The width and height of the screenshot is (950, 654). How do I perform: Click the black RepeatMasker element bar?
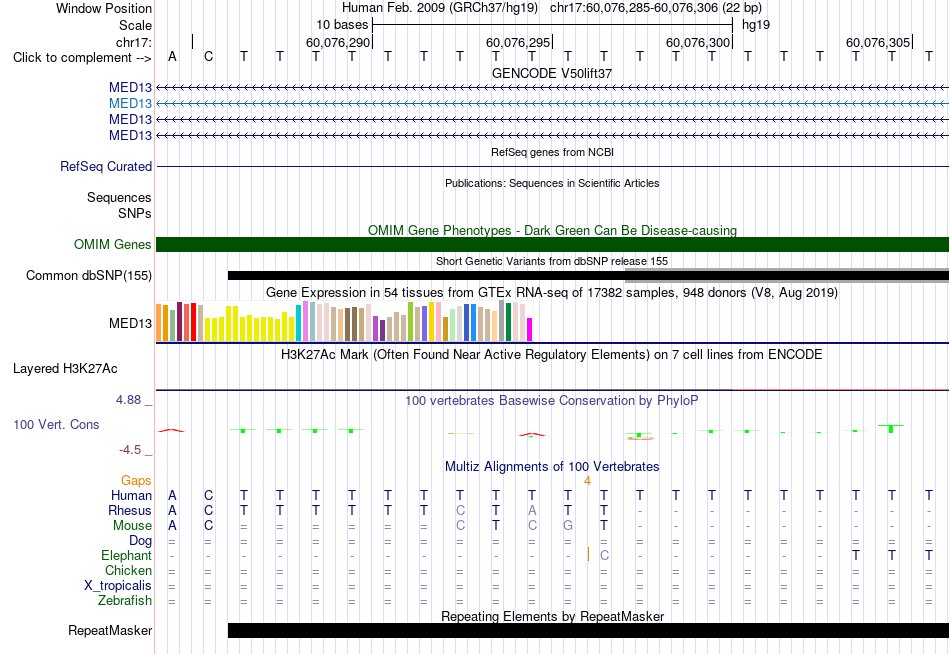coord(588,630)
